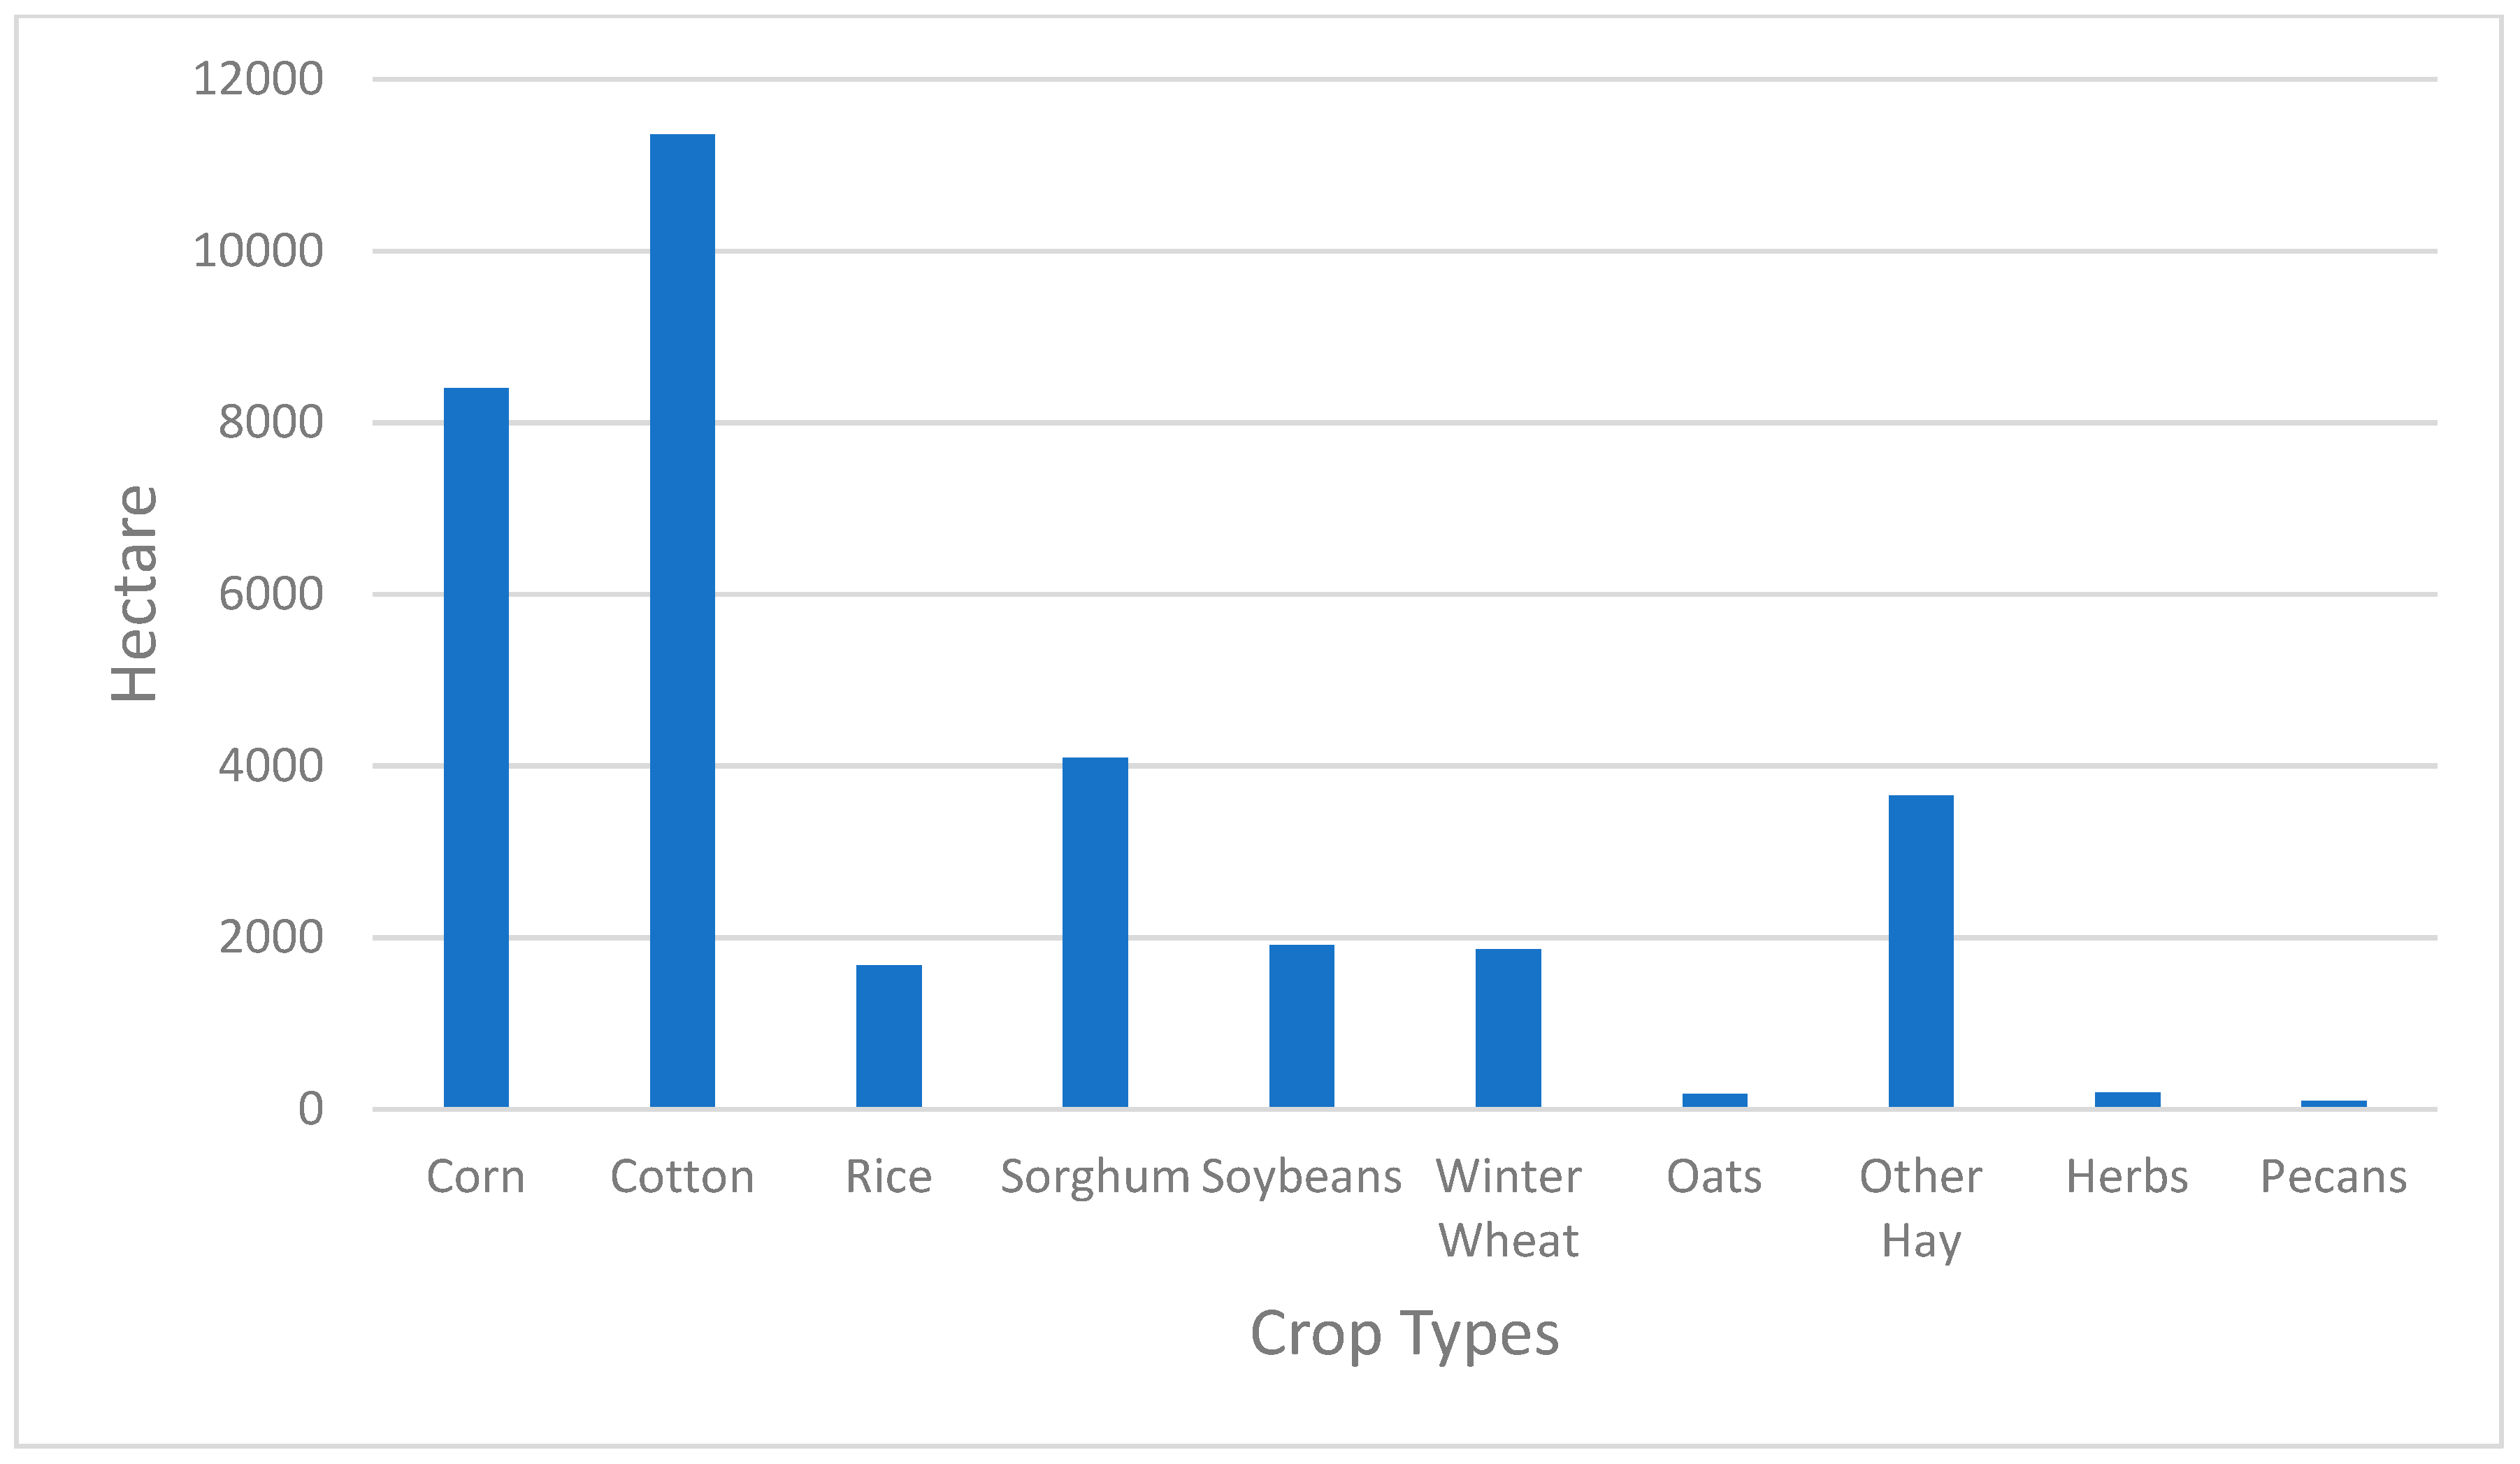Image resolution: width=2520 pixels, height=1464 pixels.
Task: Click the Corn bar in the chart
Action: pos(476,747)
